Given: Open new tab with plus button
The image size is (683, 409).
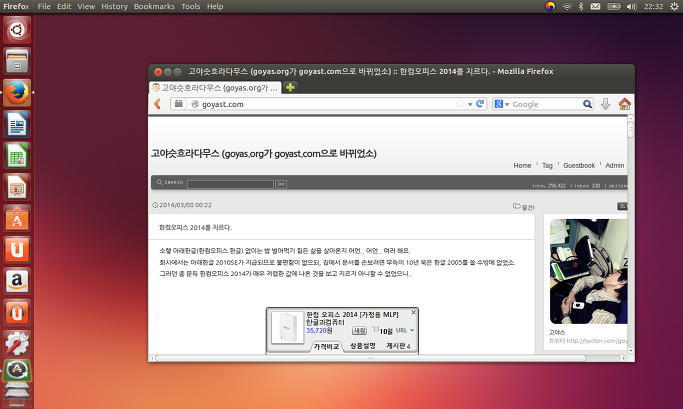Looking at the screenshot, I should 290,87.
